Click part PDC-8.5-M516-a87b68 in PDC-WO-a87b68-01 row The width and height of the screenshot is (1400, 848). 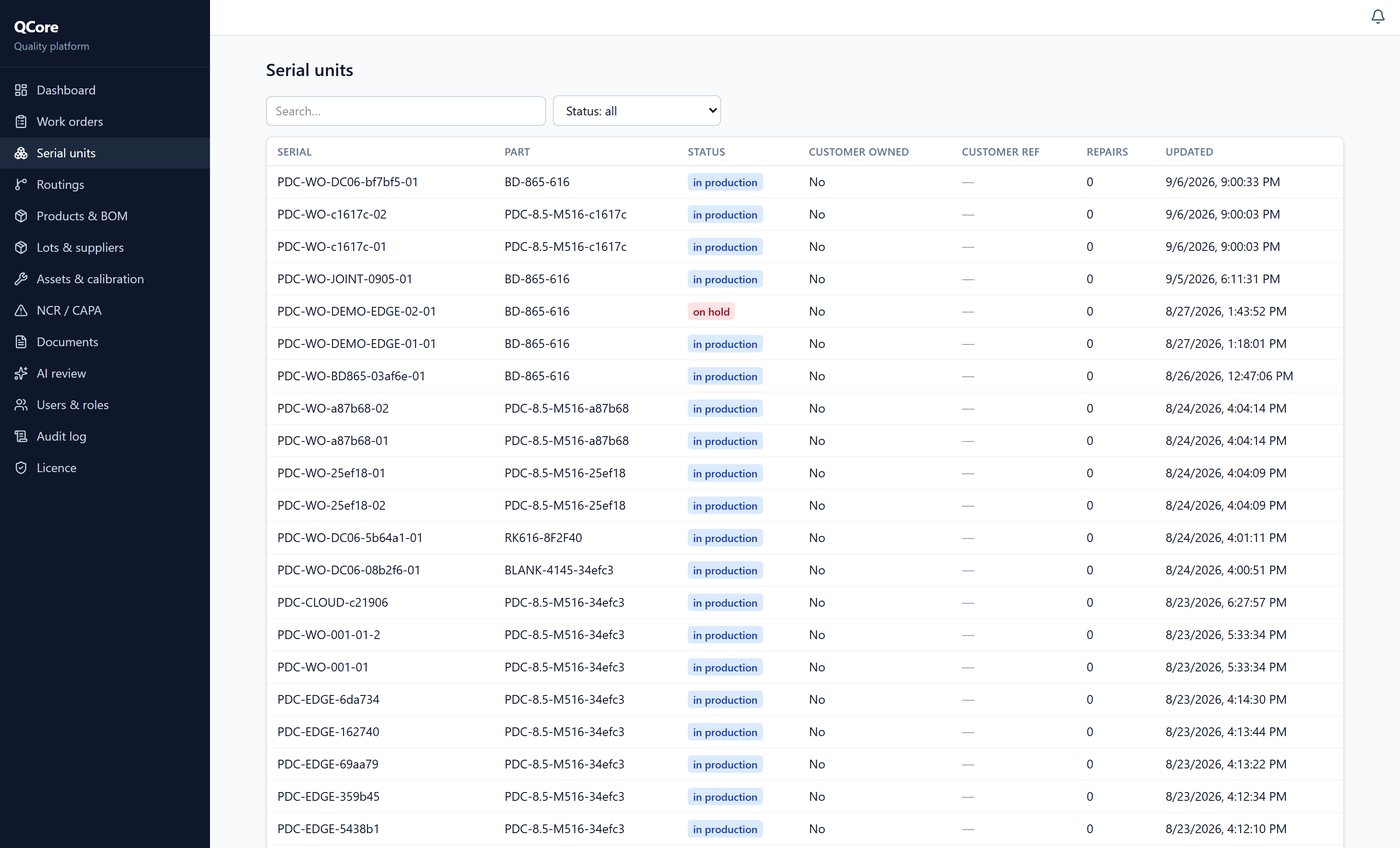[566, 441]
